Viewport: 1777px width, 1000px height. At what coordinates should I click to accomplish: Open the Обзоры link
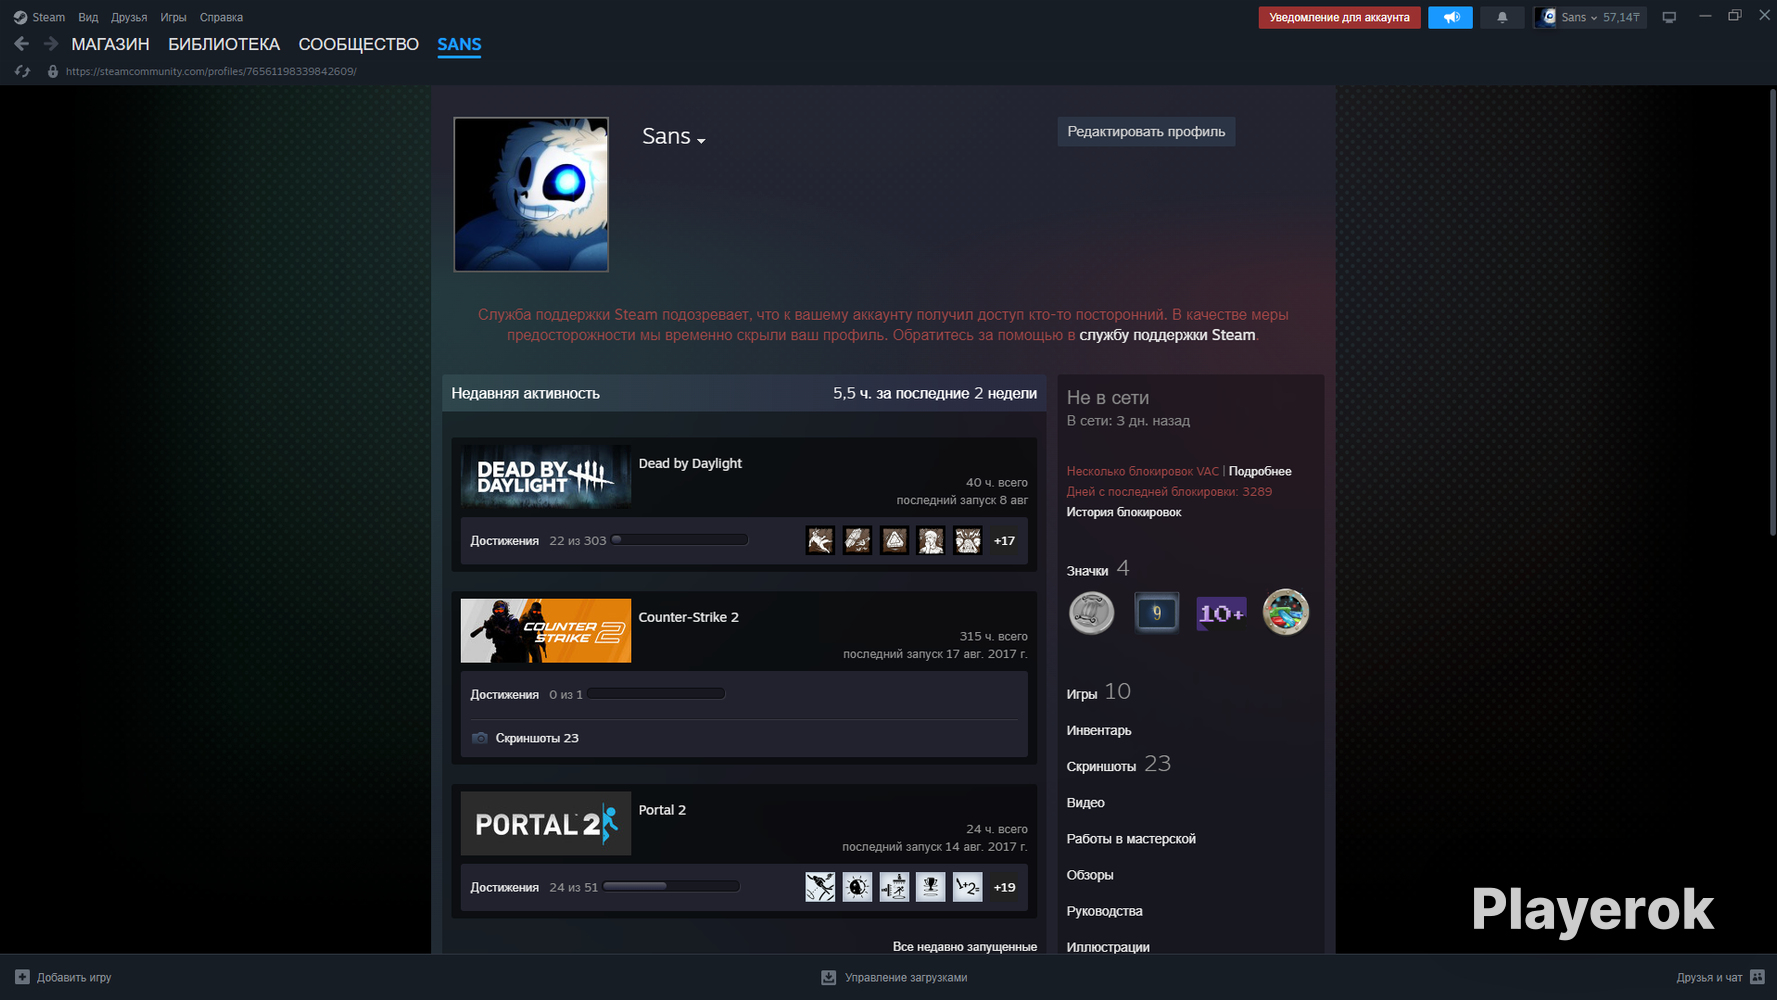pyautogui.click(x=1090, y=875)
